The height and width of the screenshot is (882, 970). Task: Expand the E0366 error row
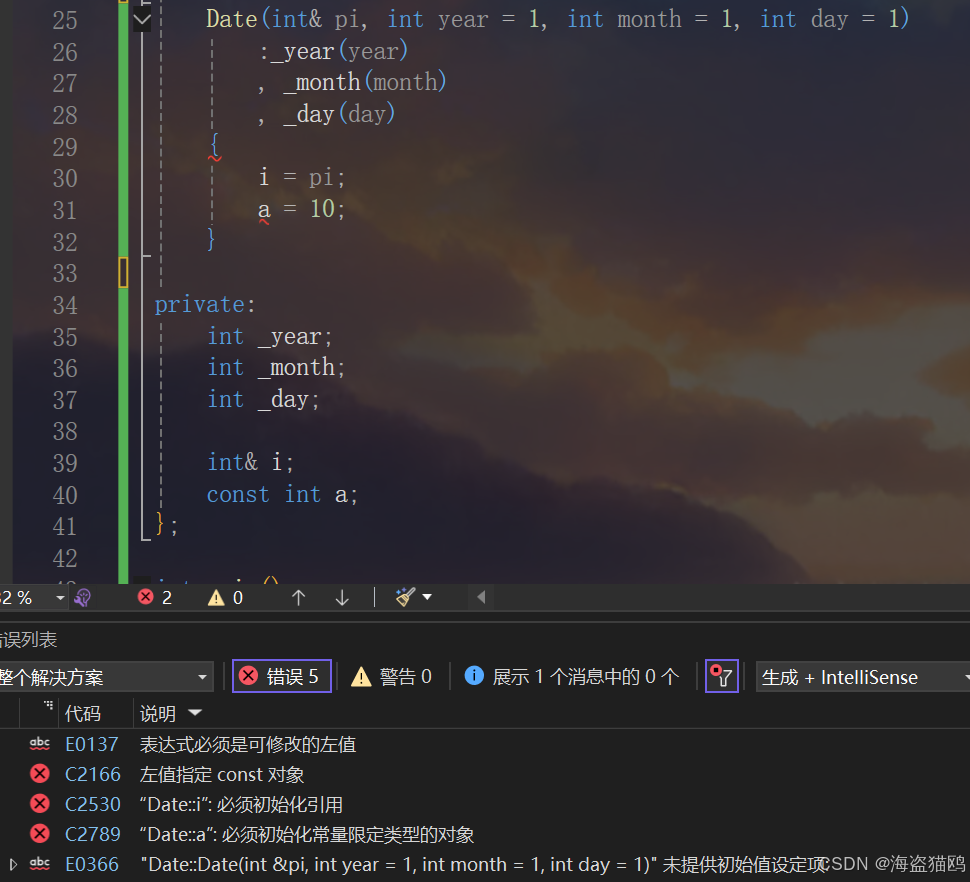pyautogui.click(x=12, y=864)
